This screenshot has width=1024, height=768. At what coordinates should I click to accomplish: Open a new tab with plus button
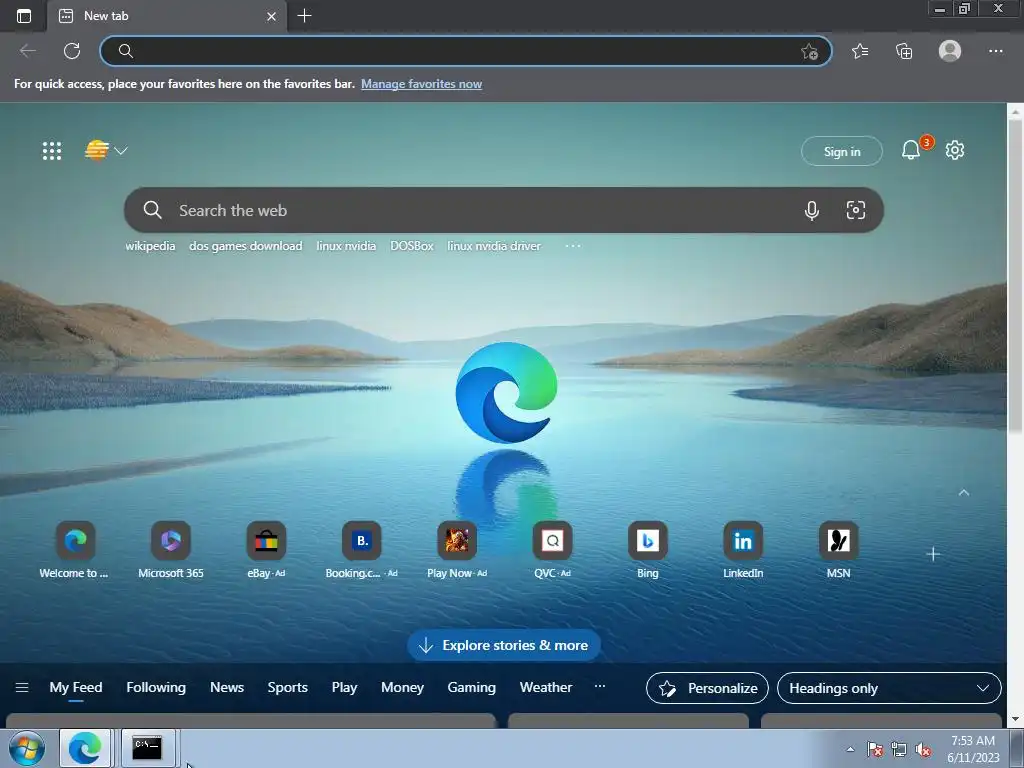click(304, 16)
